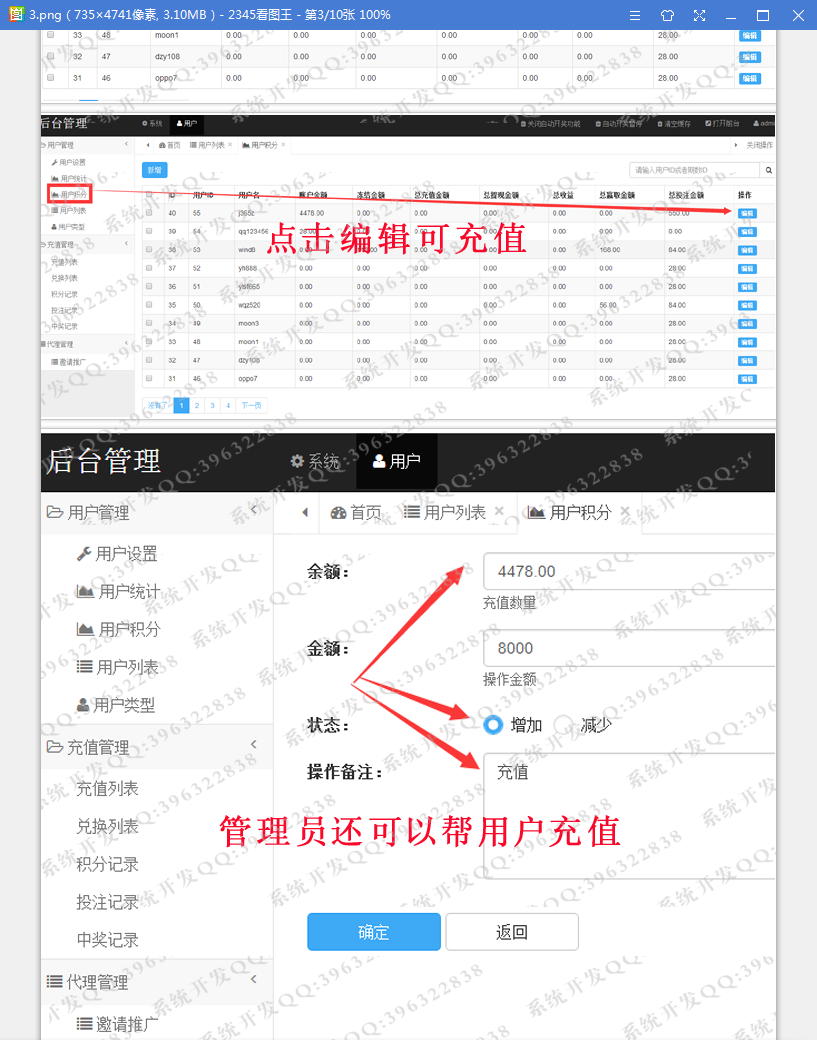This screenshot has height=1040, width=817.
Task: Tick select-all checkbox in small table header
Action: (149, 195)
